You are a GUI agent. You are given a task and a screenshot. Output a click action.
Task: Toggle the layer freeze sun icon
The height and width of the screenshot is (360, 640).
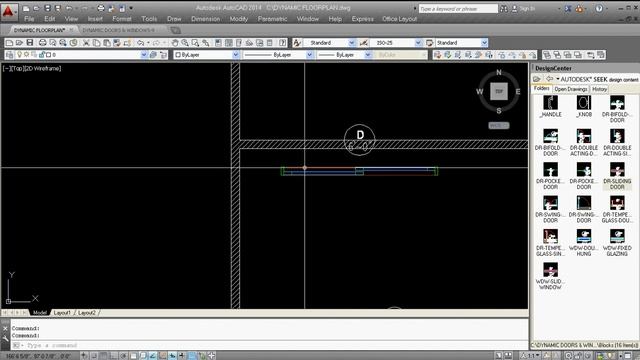coord(27,55)
